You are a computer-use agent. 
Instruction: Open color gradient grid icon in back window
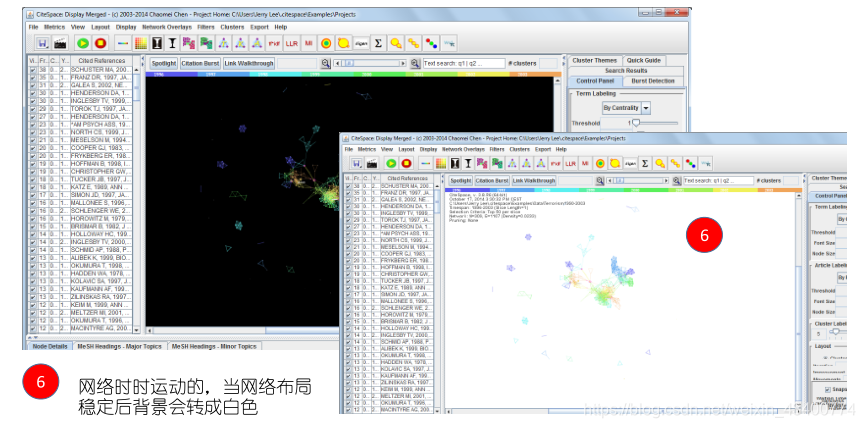pos(141,42)
